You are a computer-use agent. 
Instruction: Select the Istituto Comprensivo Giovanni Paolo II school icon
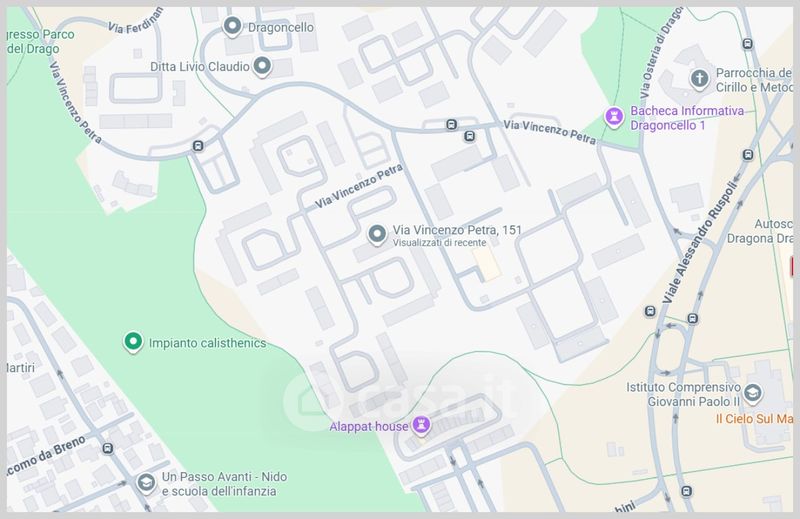coord(753,393)
